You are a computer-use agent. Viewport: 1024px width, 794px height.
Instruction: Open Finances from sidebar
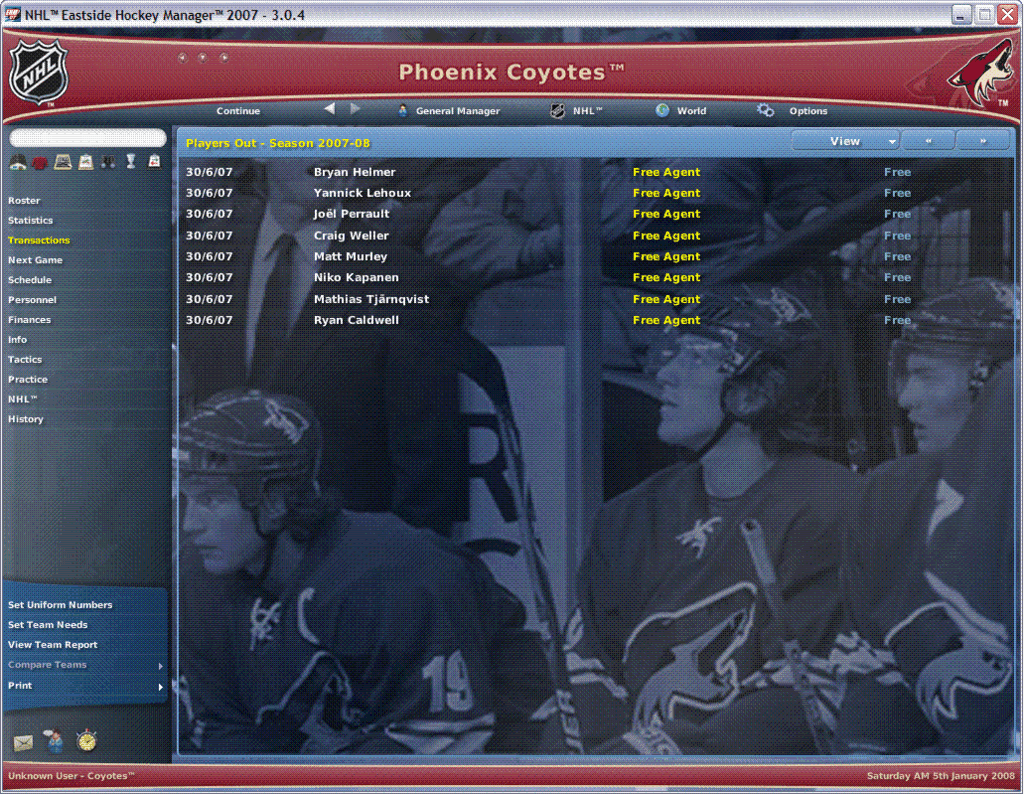tap(29, 320)
